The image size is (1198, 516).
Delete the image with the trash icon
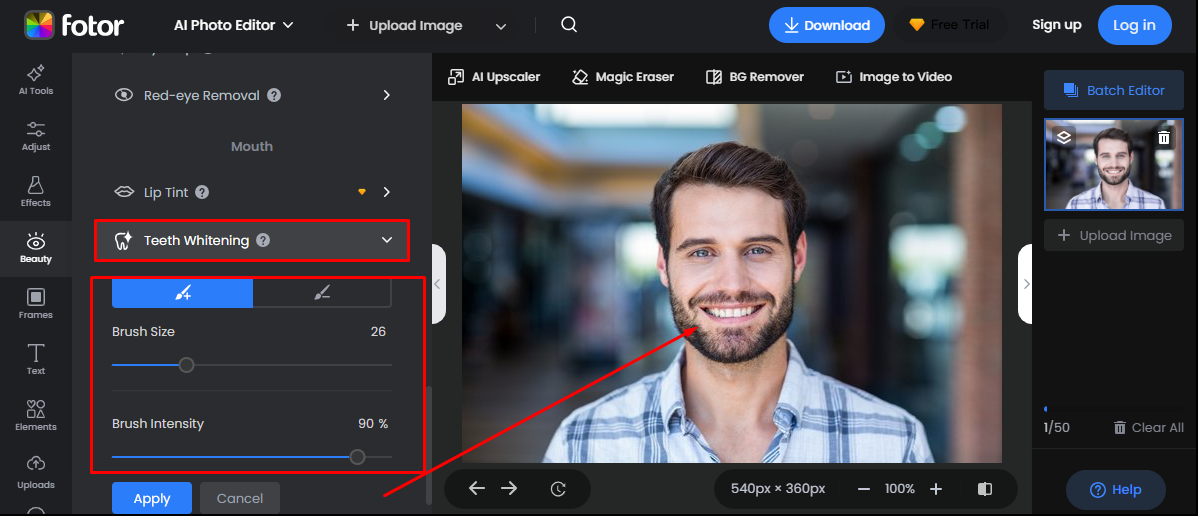click(1164, 138)
